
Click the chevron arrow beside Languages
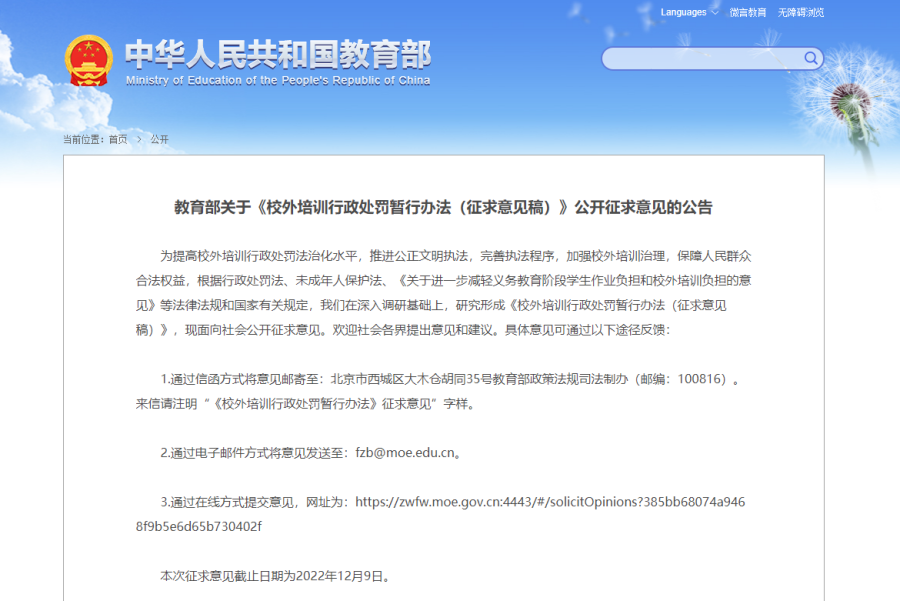click(x=715, y=13)
